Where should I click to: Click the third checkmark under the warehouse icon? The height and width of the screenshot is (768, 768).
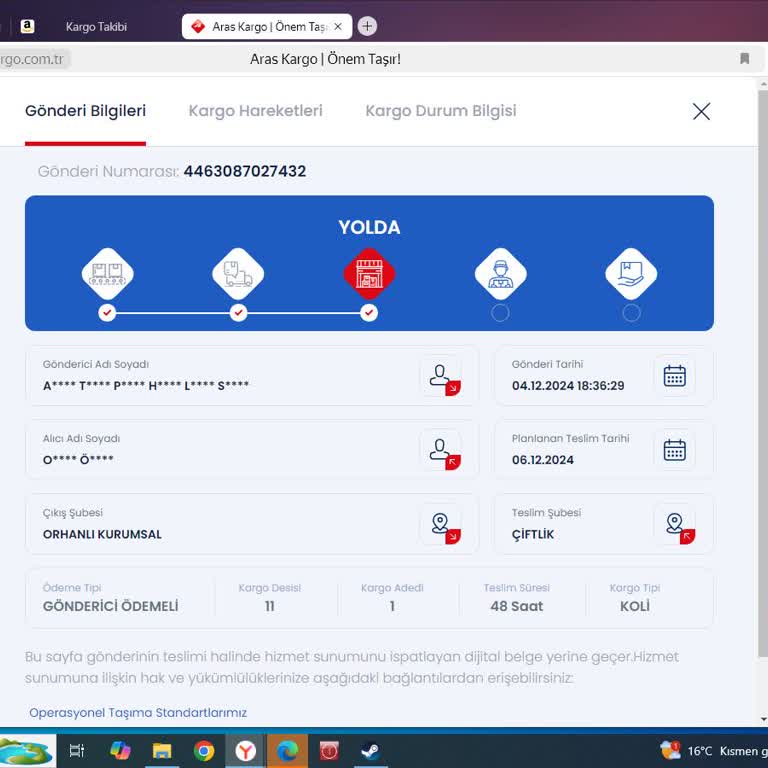(x=369, y=312)
